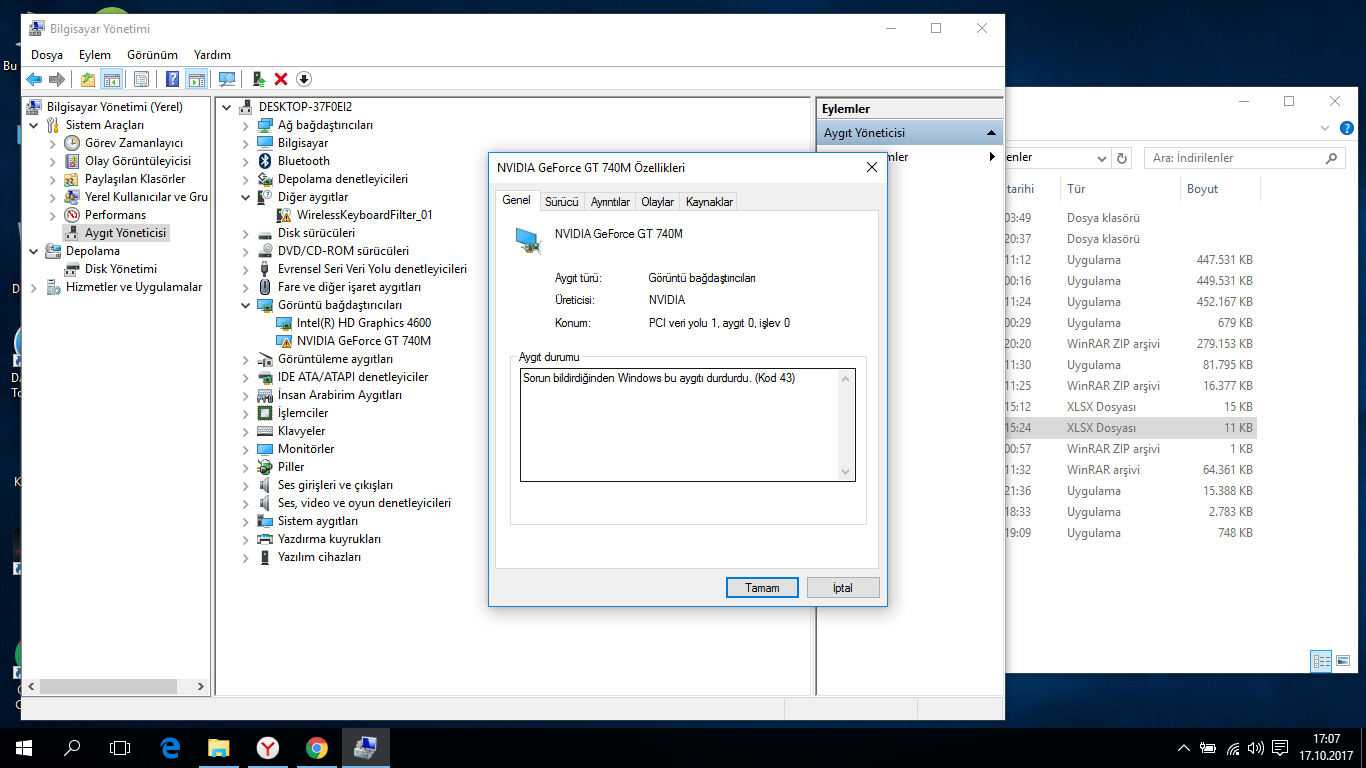Collapse the Sistem Araçları tree node
1366x768 pixels.
coord(35,125)
